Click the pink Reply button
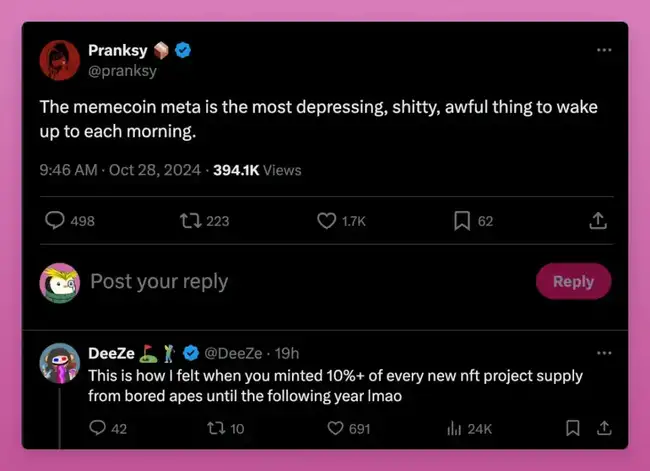This screenshot has width=650, height=471. 573,281
